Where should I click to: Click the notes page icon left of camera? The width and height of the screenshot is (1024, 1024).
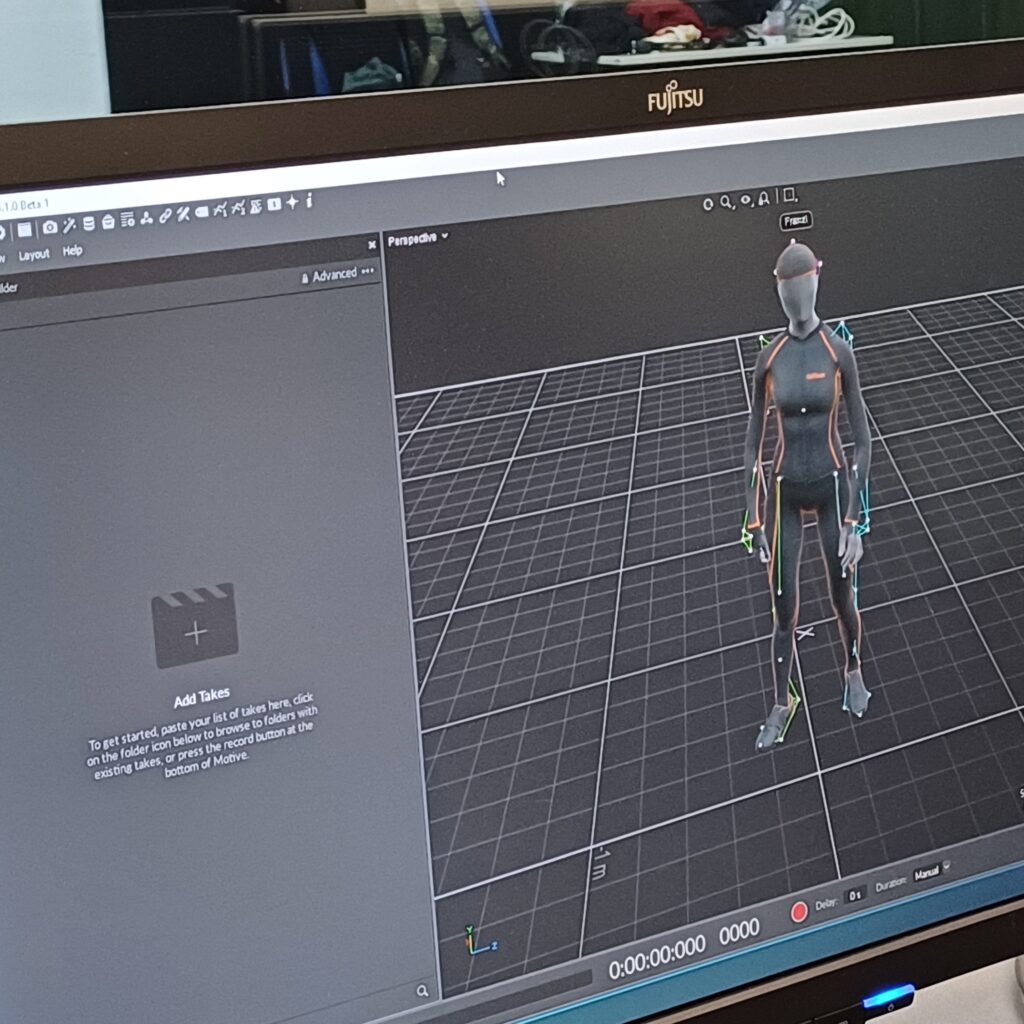[25, 230]
